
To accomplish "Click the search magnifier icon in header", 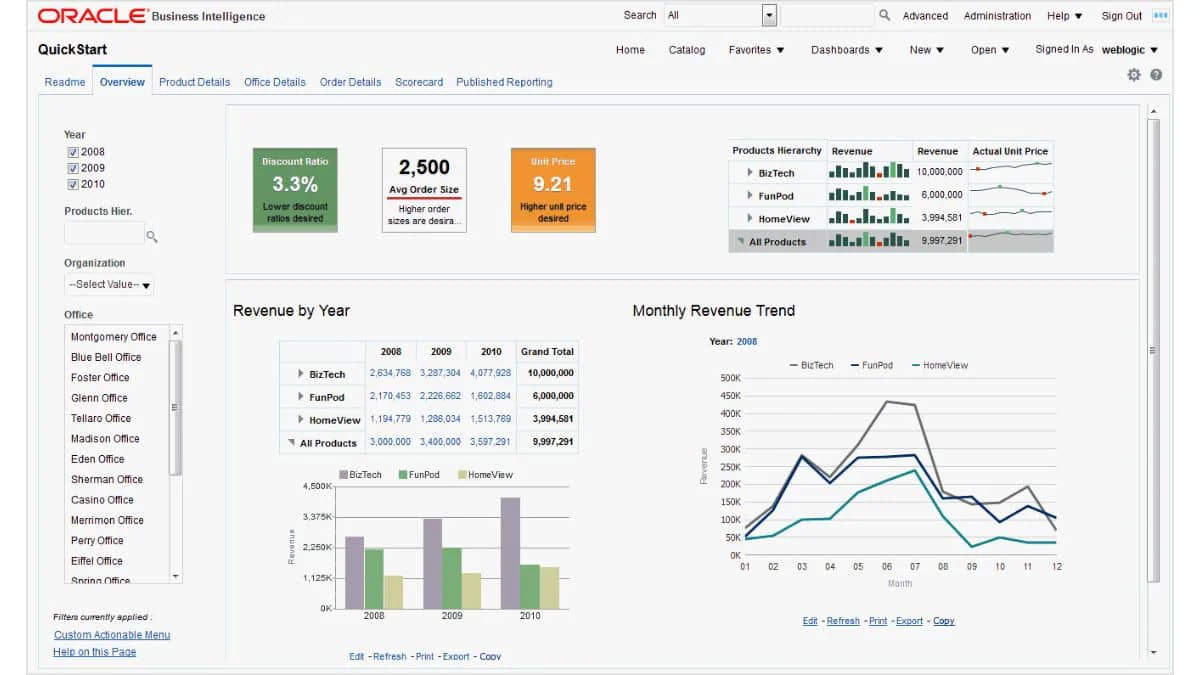I will click(884, 15).
